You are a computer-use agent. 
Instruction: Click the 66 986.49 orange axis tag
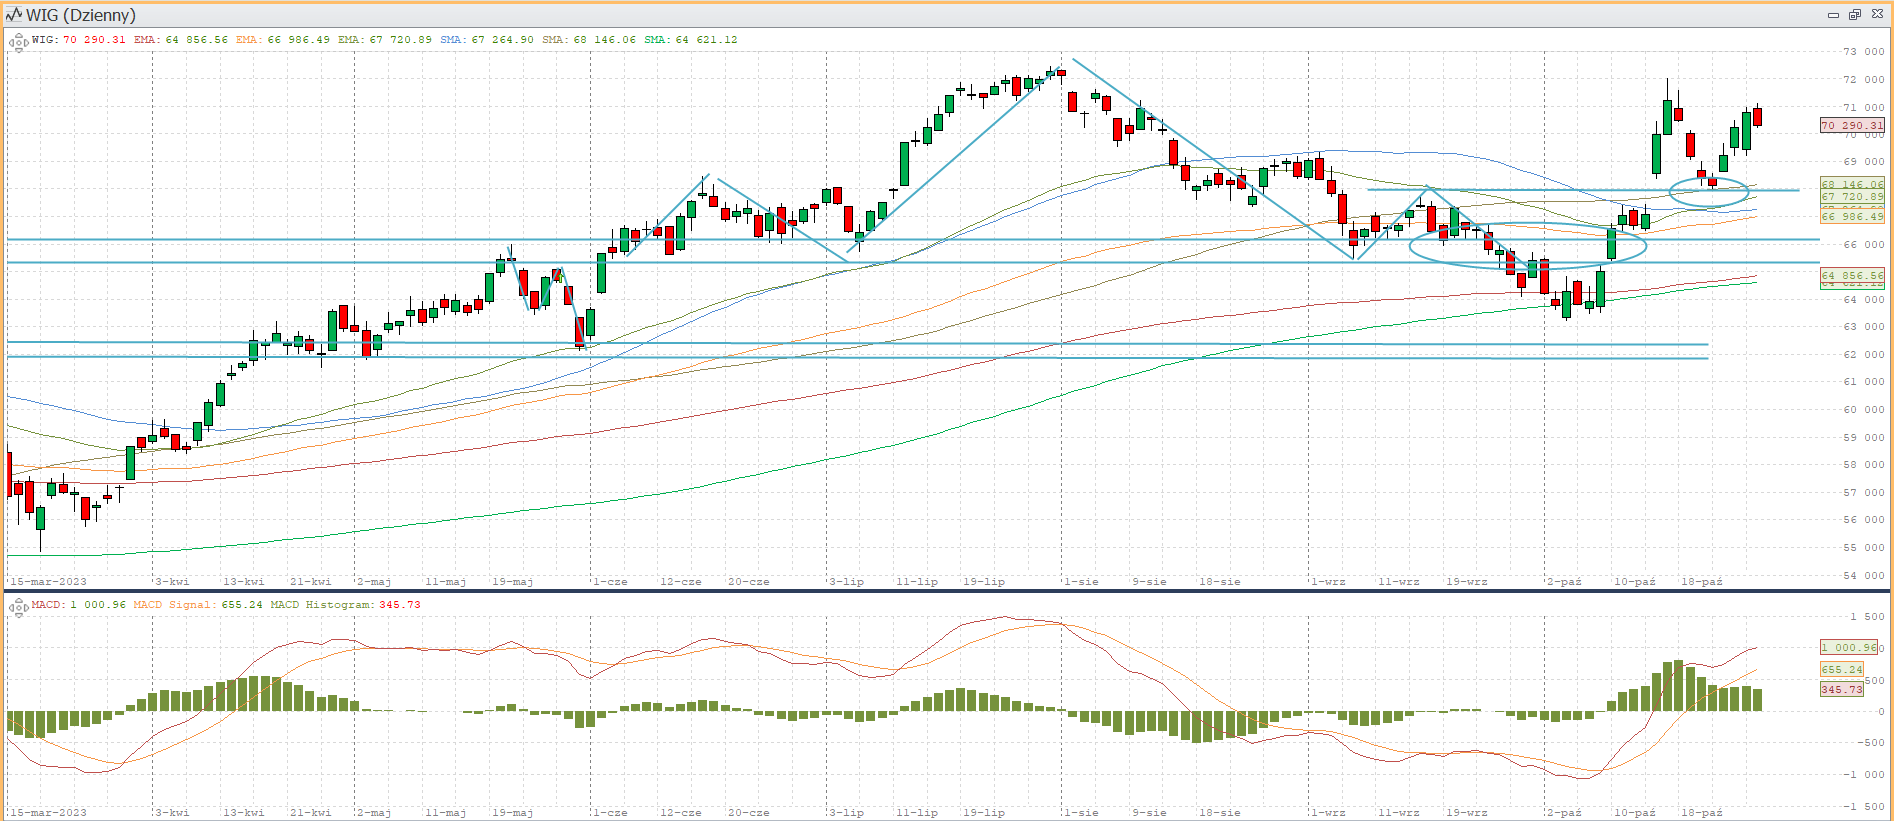(1852, 217)
